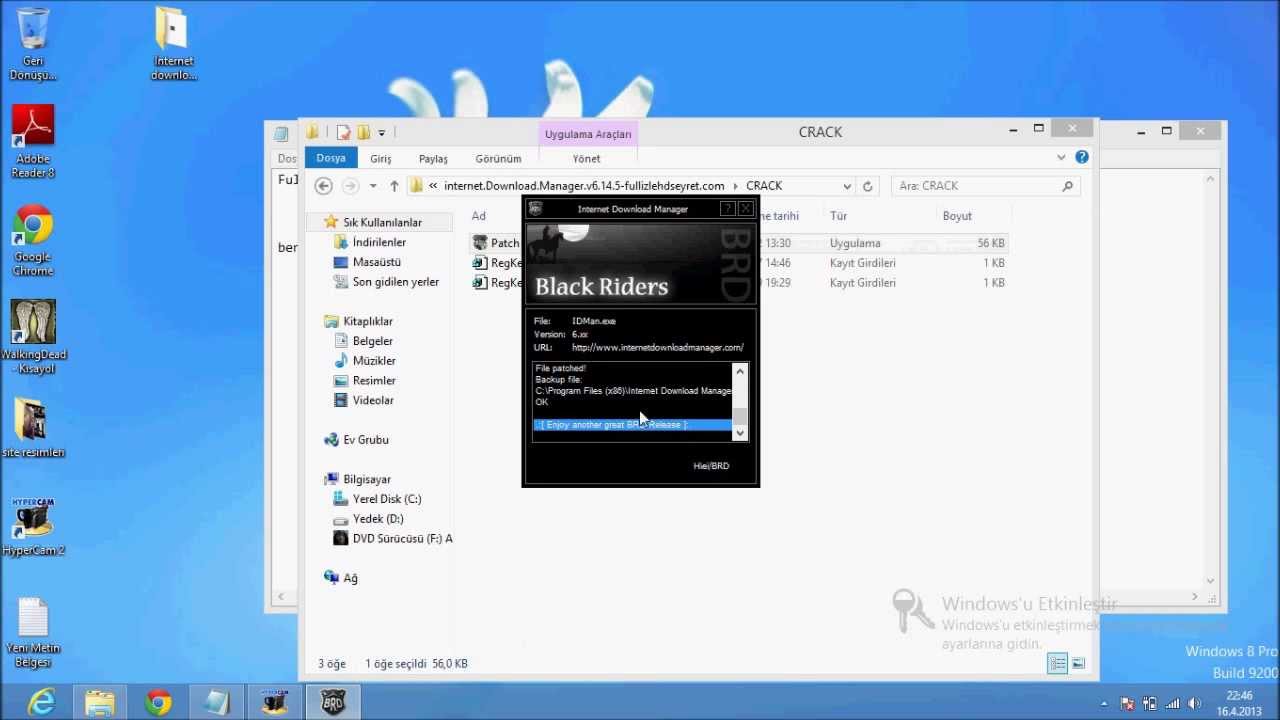Click the CRACK segment in address bar
1280x720 pixels.
click(x=764, y=186)
